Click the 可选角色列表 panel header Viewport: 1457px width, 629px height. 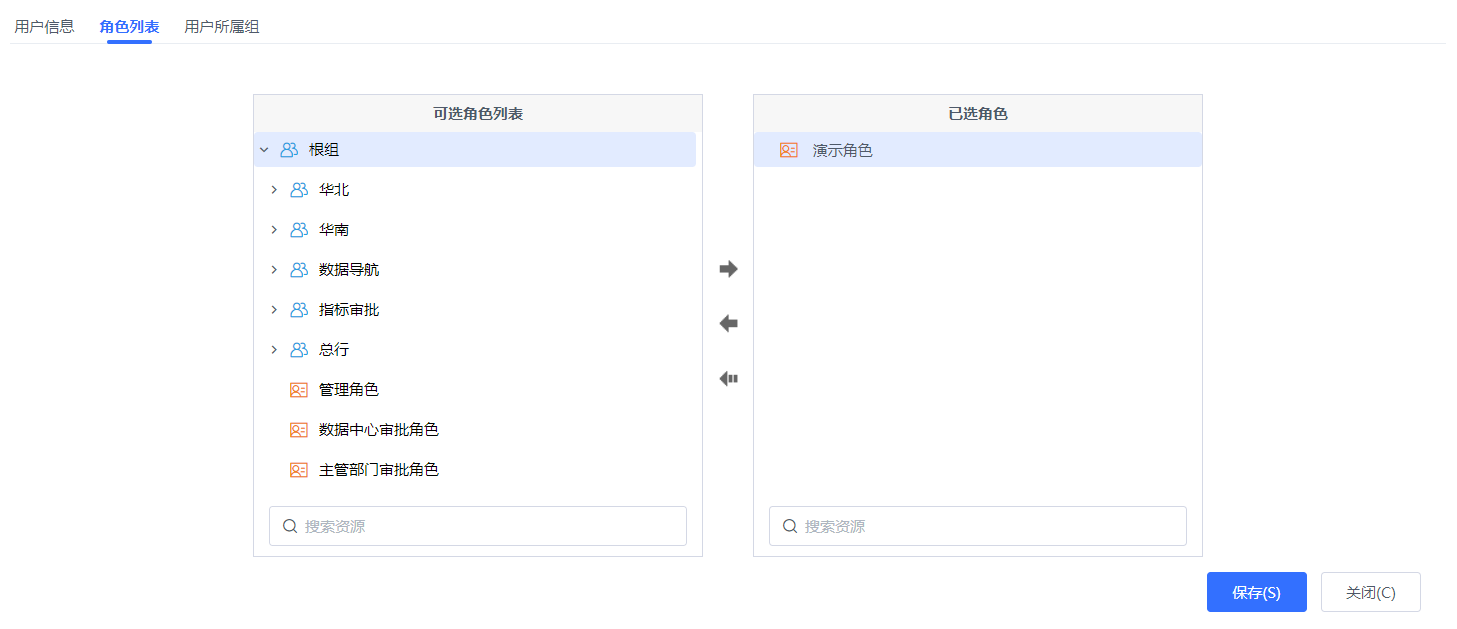coord(478,114)
